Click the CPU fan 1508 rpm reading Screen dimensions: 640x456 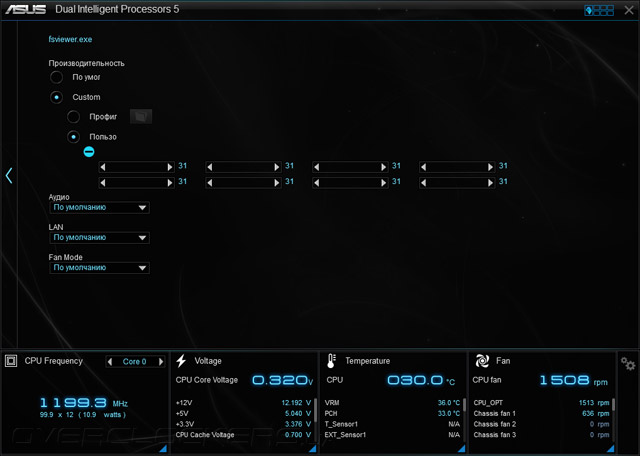[573, 380]
